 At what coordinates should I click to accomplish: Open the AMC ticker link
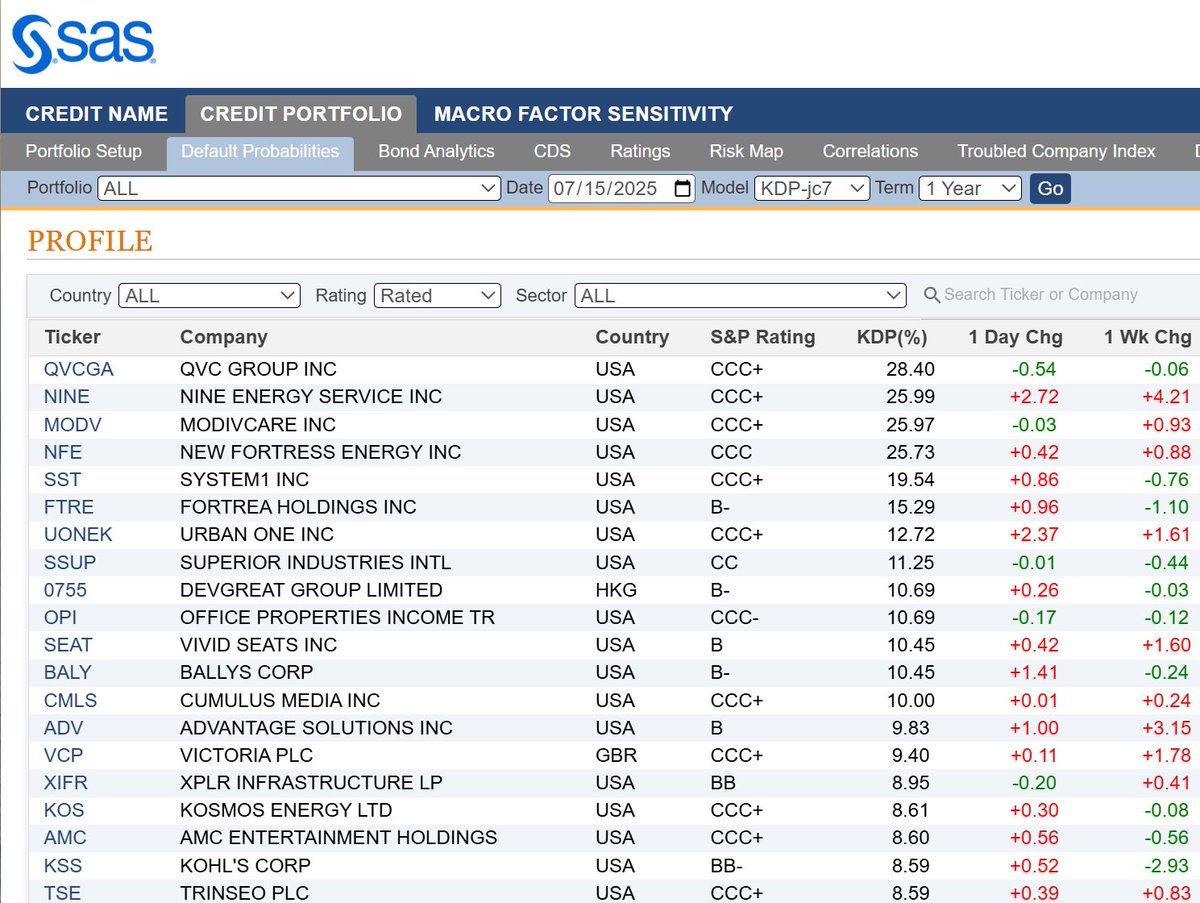coord(65,837)
